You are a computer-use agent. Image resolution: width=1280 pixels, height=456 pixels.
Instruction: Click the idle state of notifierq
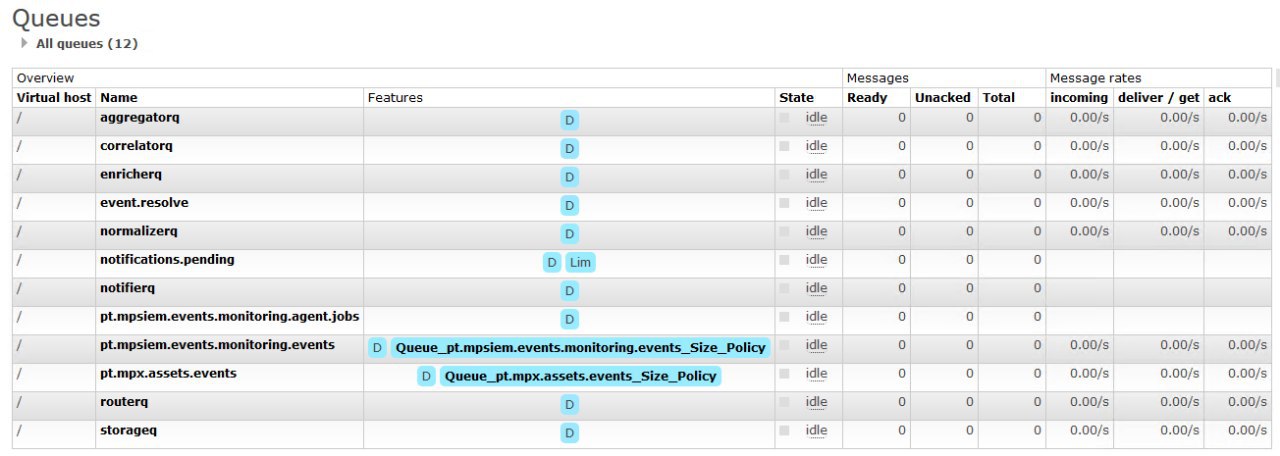[817, 288]
